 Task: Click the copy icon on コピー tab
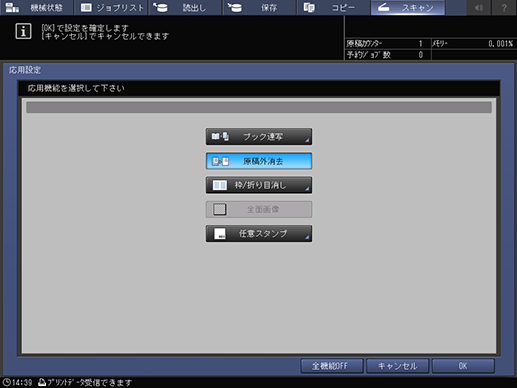coord(309,7)
